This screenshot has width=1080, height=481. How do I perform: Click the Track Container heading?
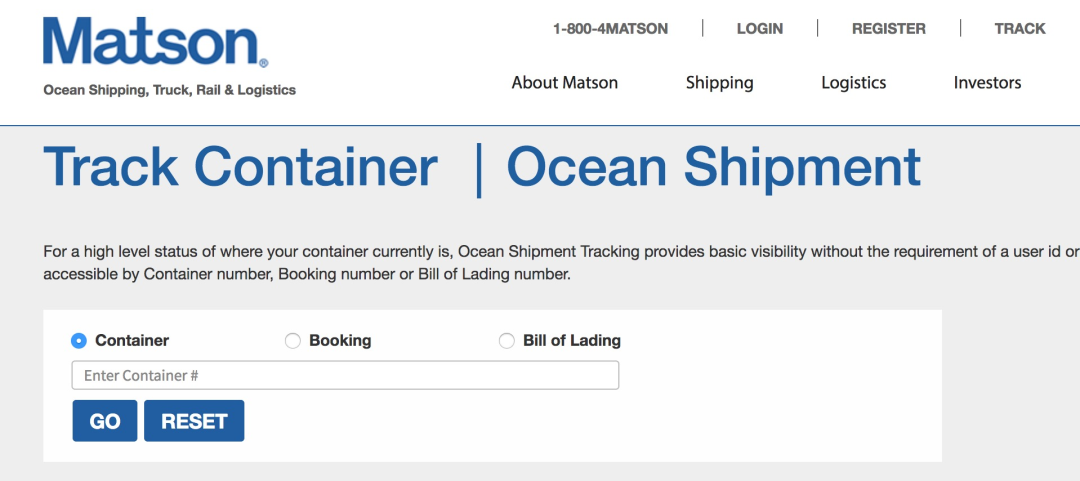pyautogui.click(x=240, y=167)
